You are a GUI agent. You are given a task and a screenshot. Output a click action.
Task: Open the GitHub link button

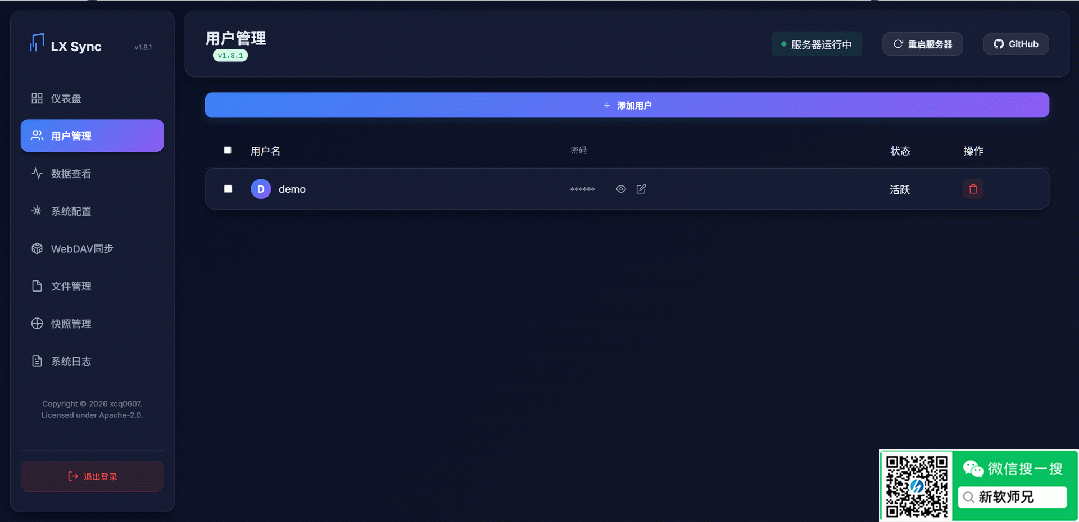[x=1016, y=44]
